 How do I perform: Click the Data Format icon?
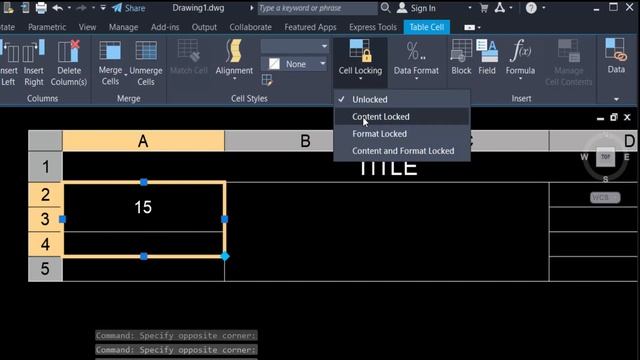(x=416, y=51)
